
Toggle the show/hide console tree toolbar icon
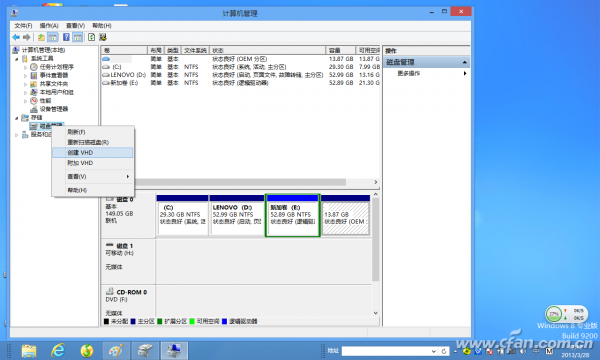[x=53, y=37]
